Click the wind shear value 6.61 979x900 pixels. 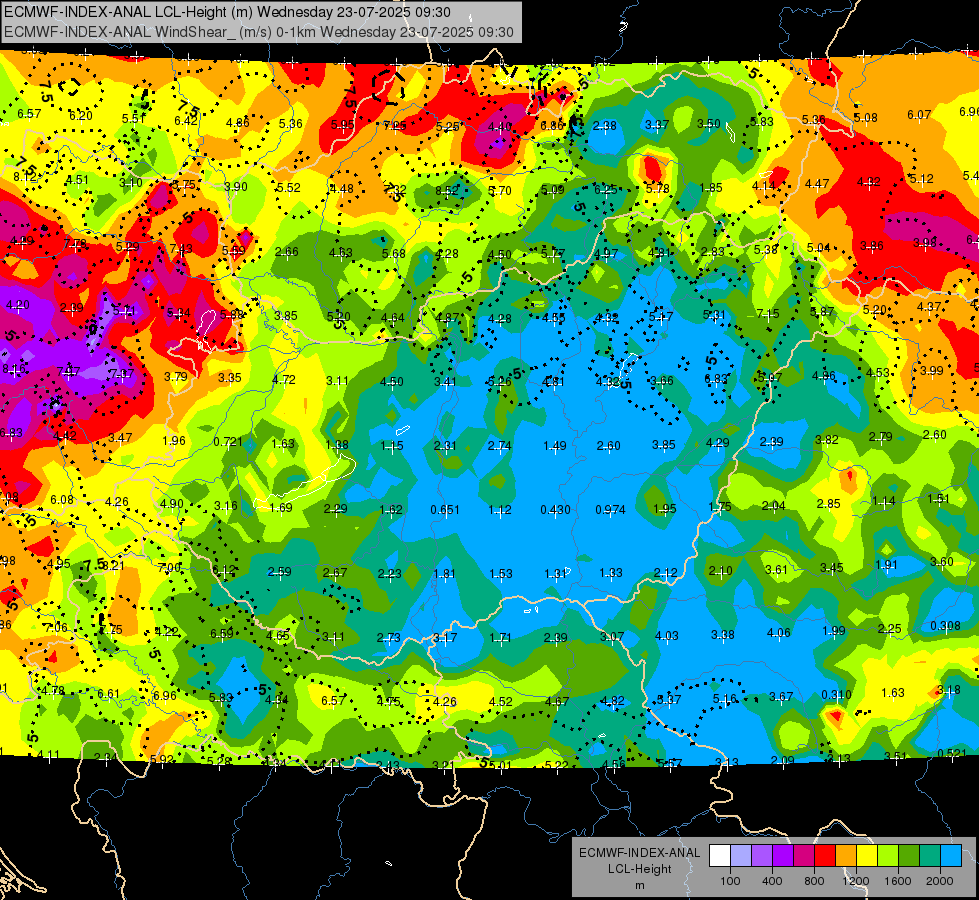(x=108, y=693)
